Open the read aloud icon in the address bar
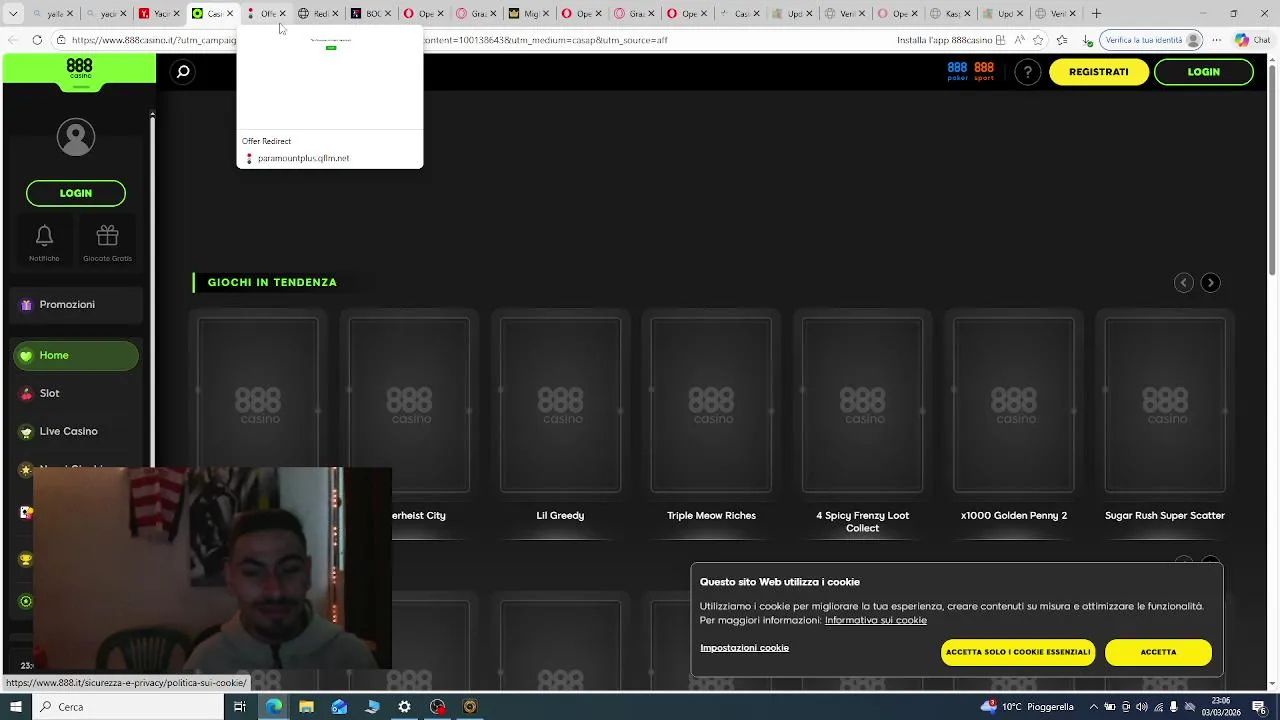Viewport: 1280px width, 720px height. click(1019, 40)
